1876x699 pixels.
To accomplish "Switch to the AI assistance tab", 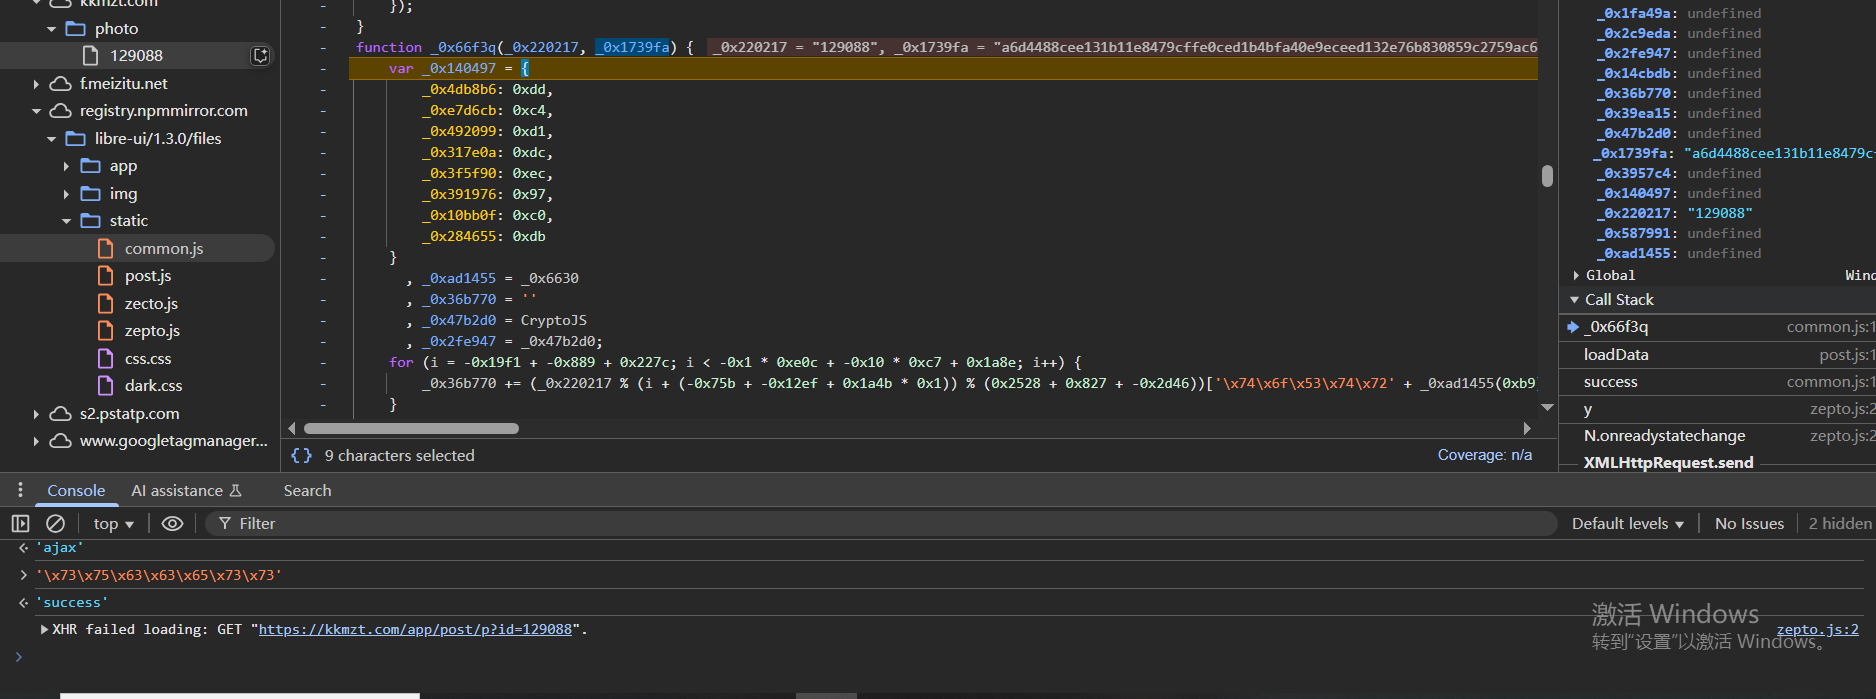I will (x=186, y=491).
